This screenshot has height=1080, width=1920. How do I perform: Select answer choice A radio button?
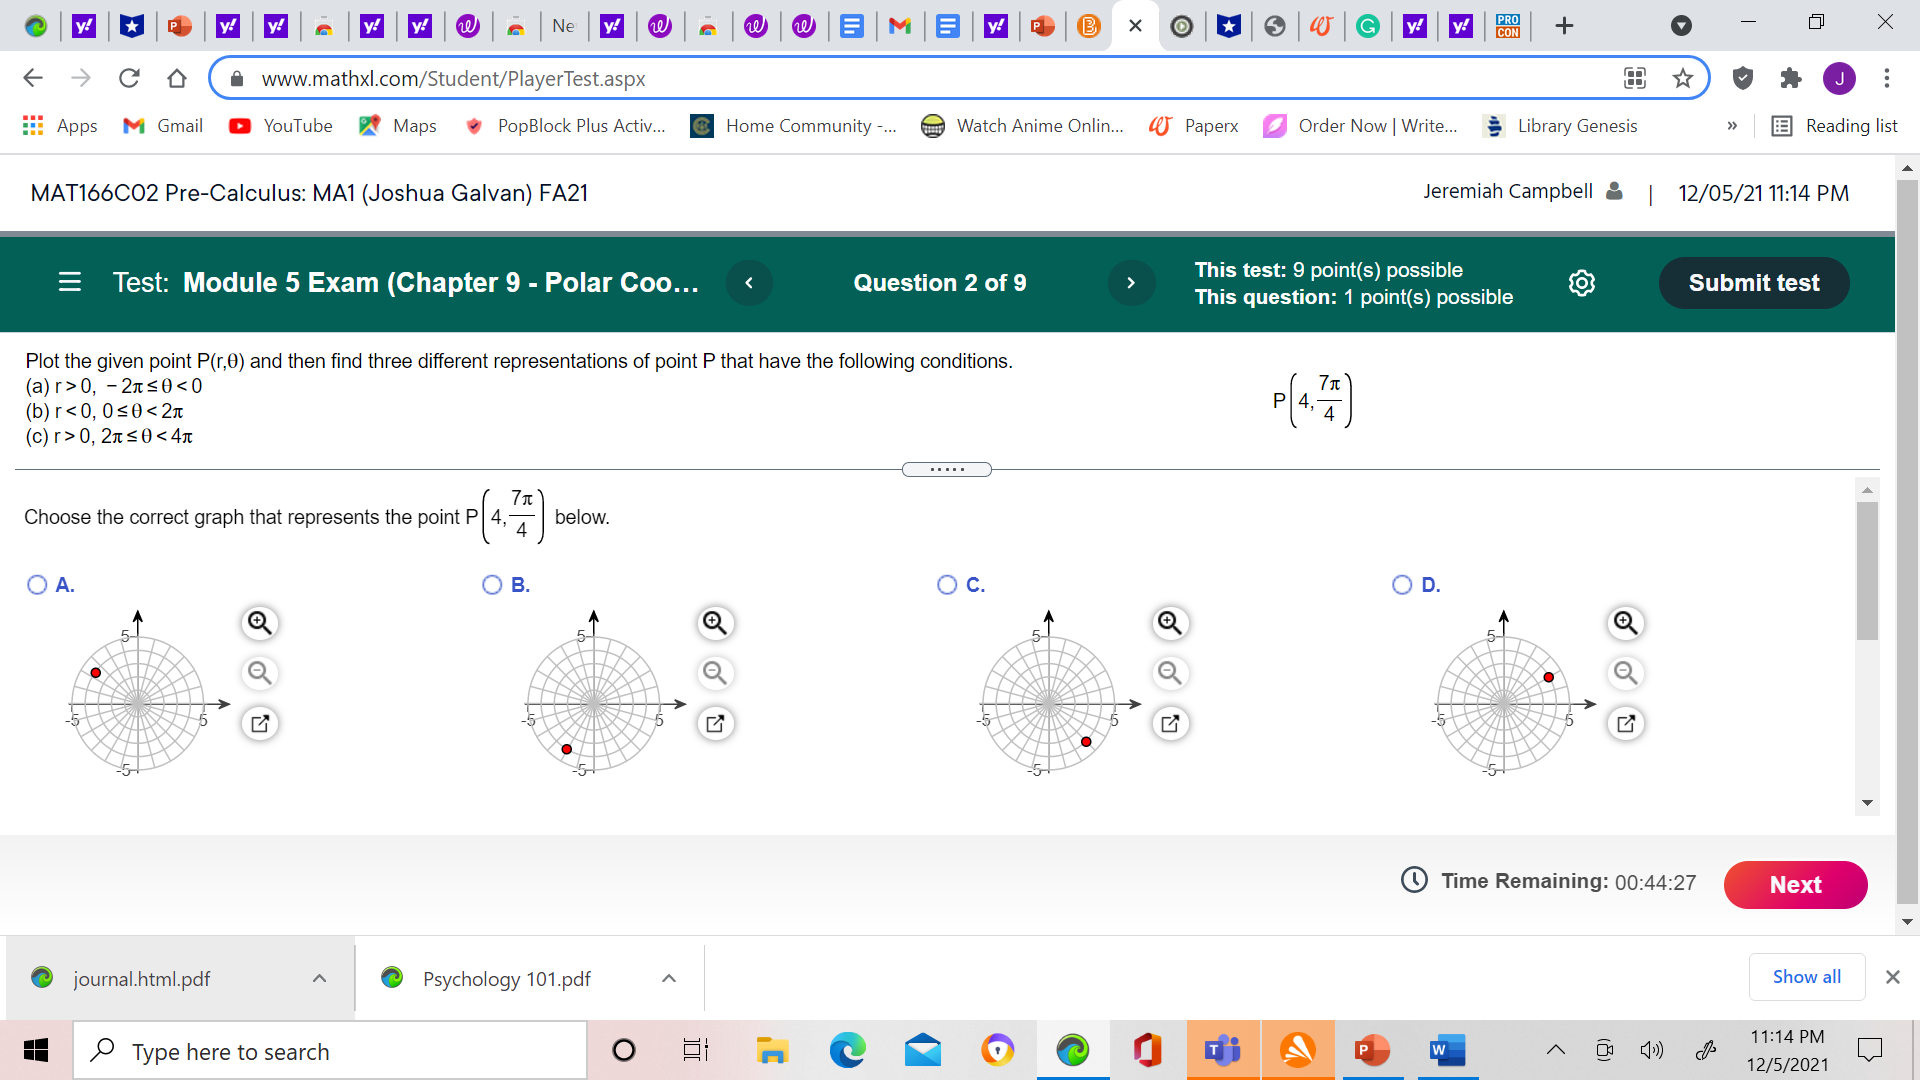click(x=36, y=584)
